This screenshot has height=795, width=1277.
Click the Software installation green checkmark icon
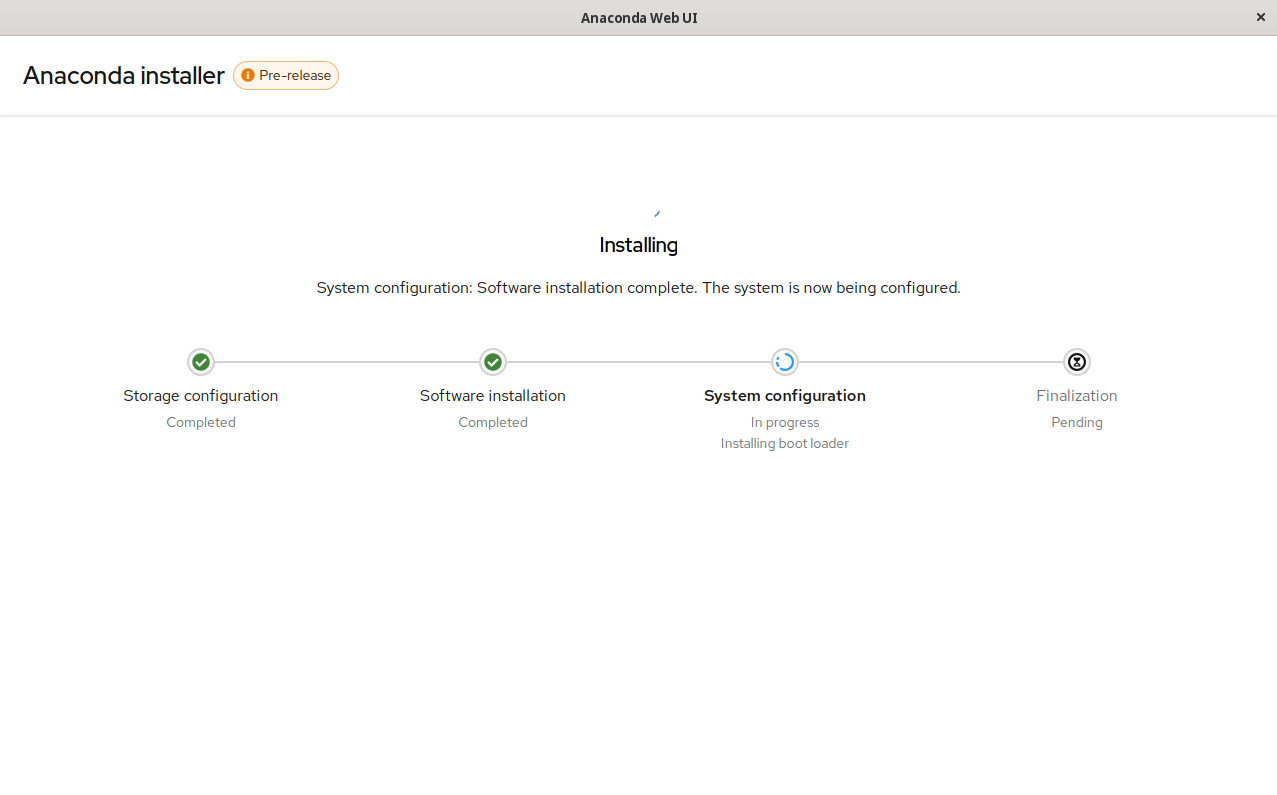(493, 362)
